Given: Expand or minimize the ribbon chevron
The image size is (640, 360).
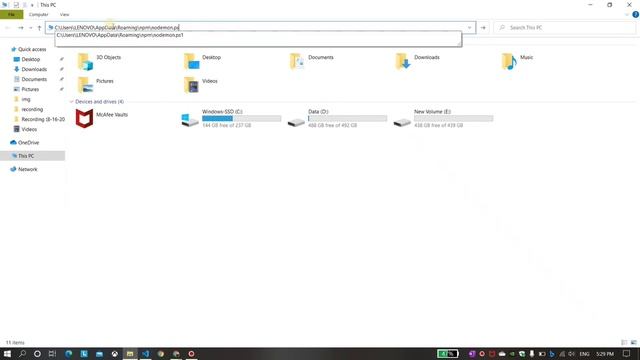Looking at the screenshot, I should (627, 14).
